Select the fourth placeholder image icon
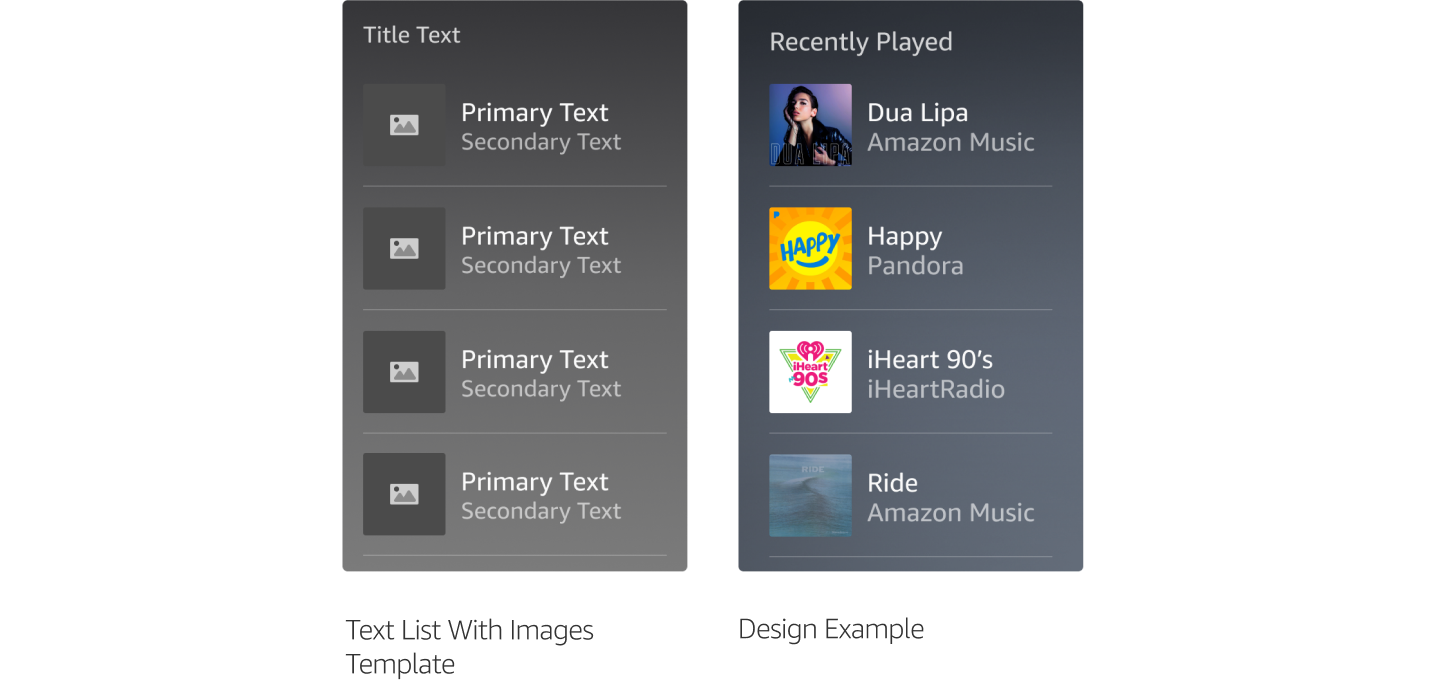The width and height of the screenshot is (1440, 681). 404,494
